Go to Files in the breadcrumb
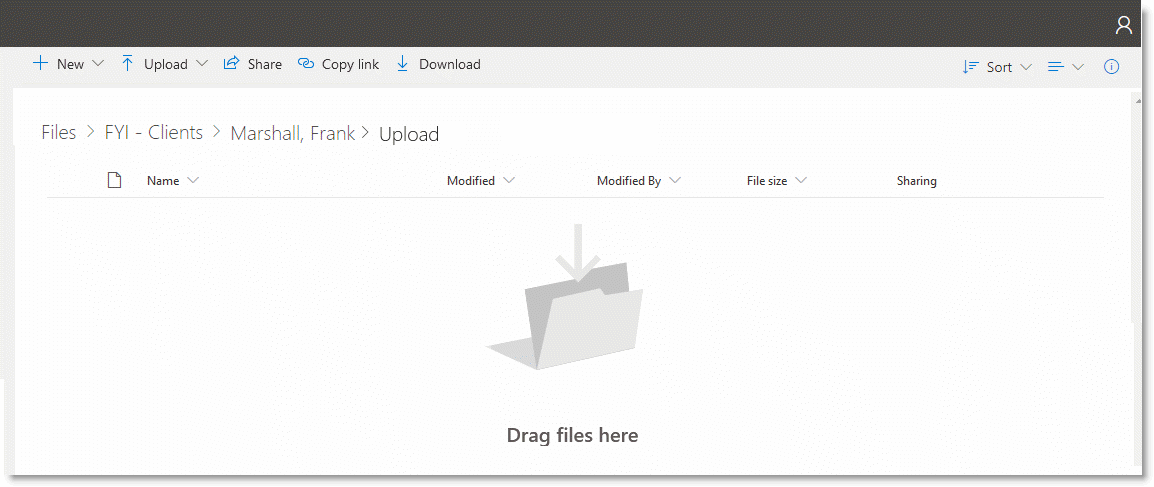 pyautogui.click(x=59, y=132)
